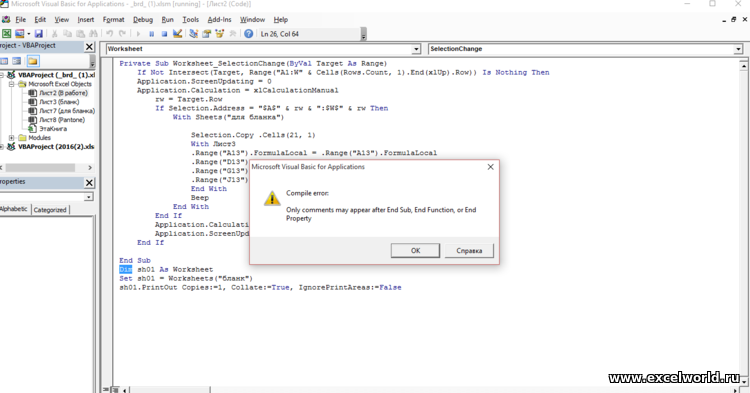750x393 pixels.
Task: Open the View menu
Action: tap(62, 20)
